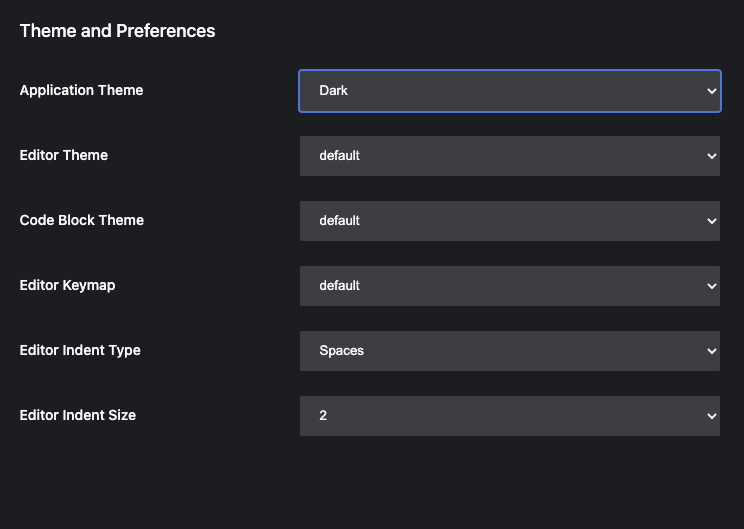Open the Editor Indent Size dropdown
Image resolution: width=744 pixels, height=529 pixels.
(x=509, y=416)
